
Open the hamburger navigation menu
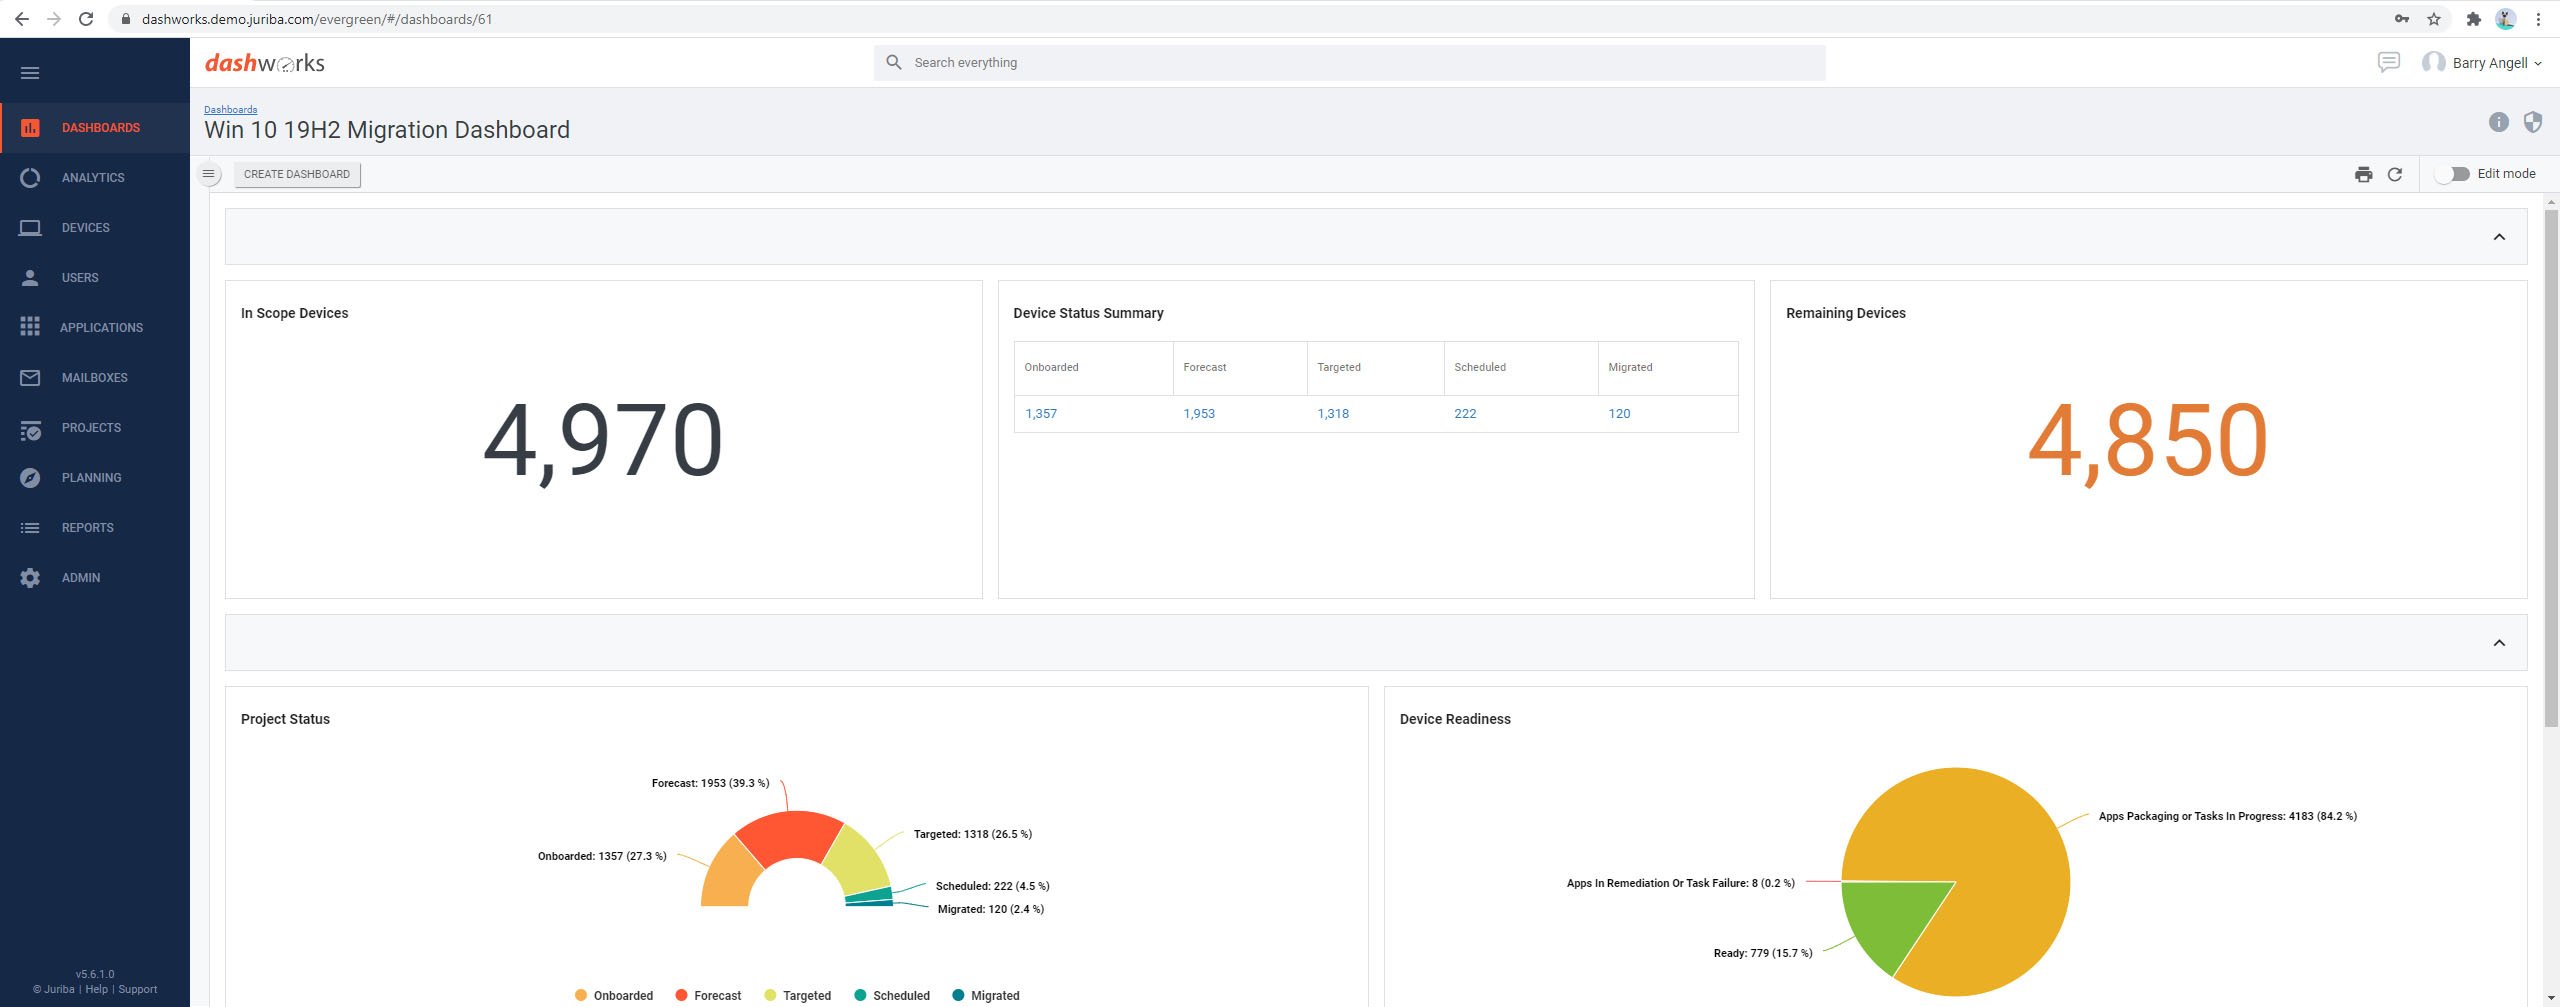point(30,73)
